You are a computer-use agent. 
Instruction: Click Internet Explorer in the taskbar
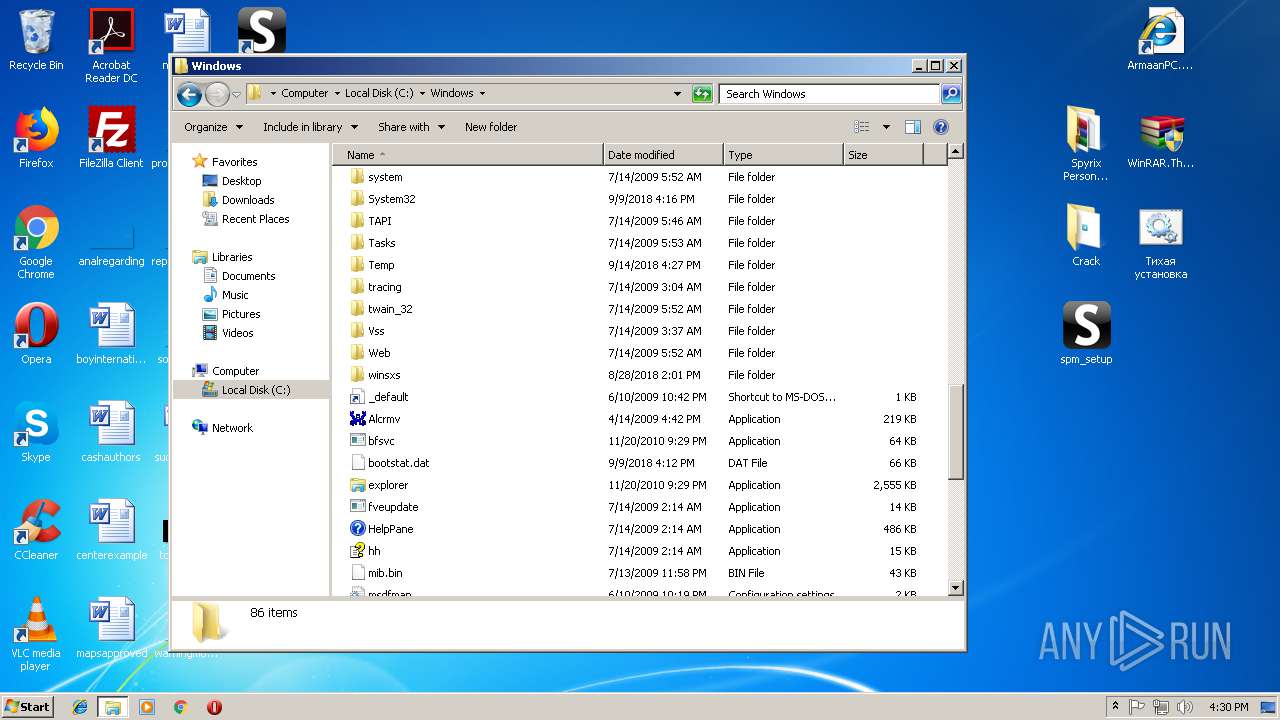pyautogui.click(x=80, y=707)
